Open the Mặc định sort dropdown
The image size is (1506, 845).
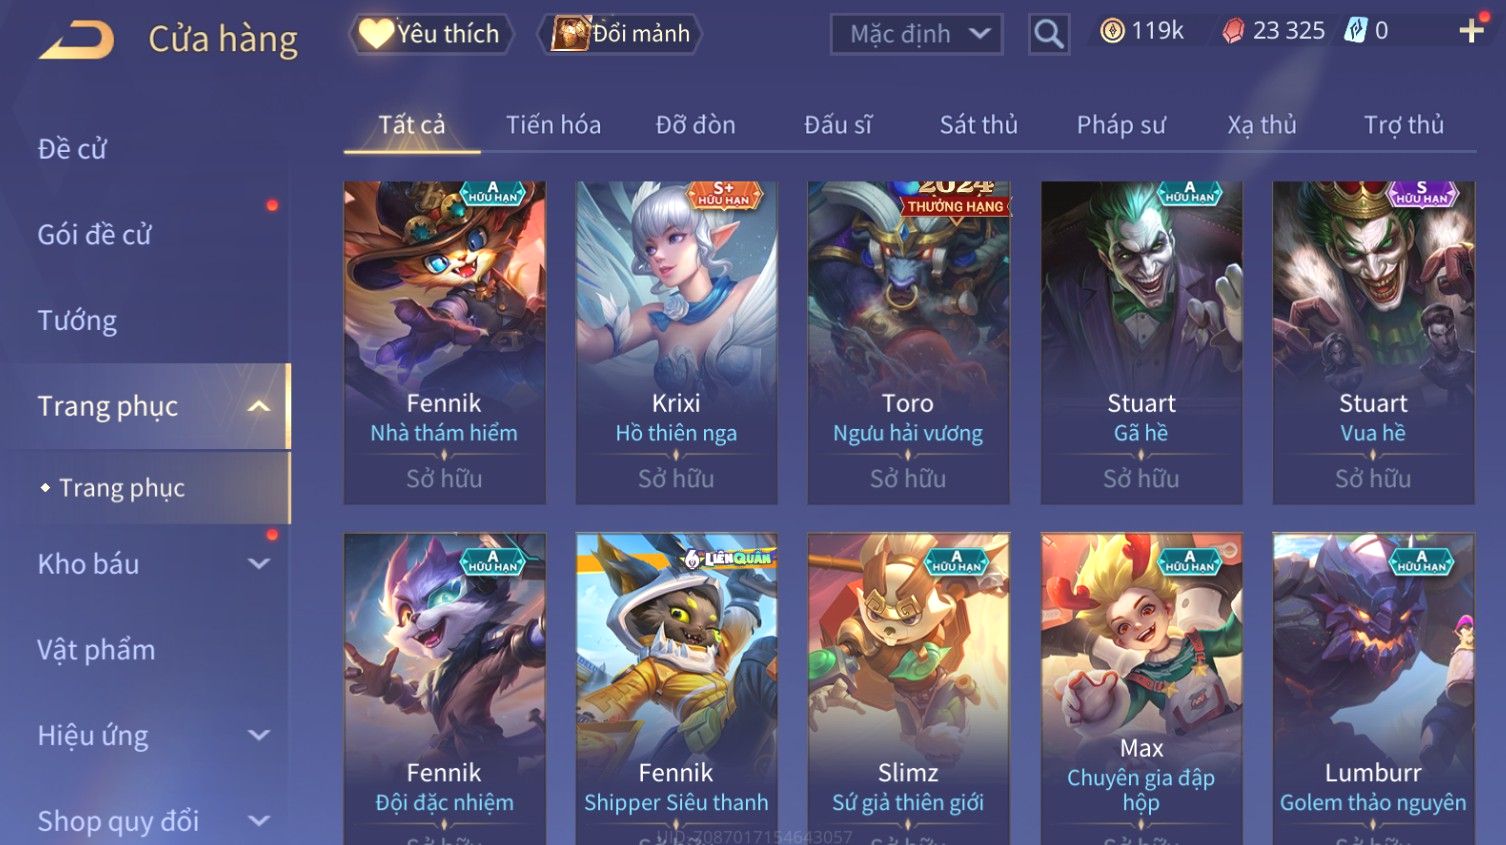(917, 34)
